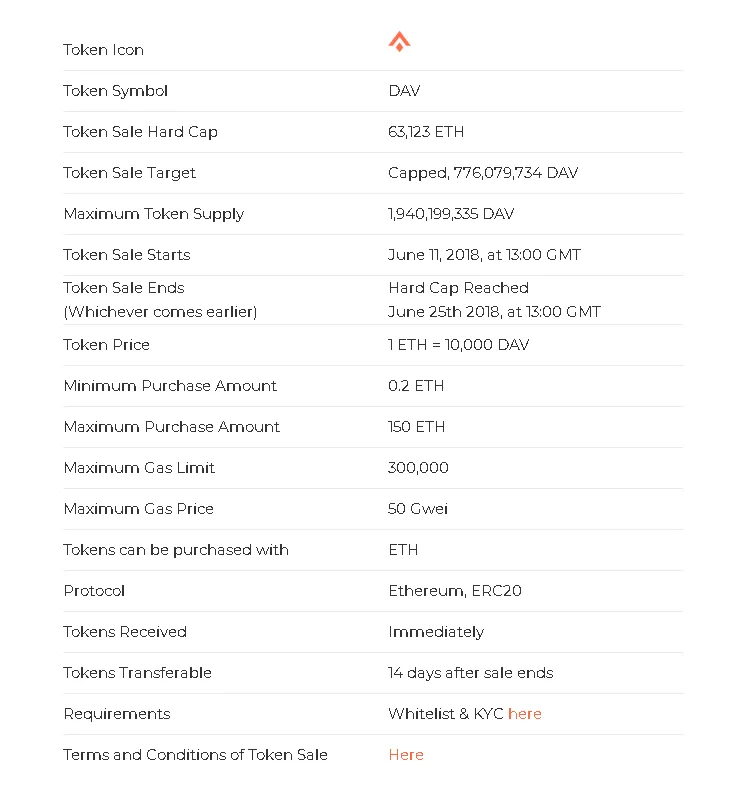Click the Hard Cap Reached text
The width and height of the screenshot is (744, 802).
click(x=459, y=288)
